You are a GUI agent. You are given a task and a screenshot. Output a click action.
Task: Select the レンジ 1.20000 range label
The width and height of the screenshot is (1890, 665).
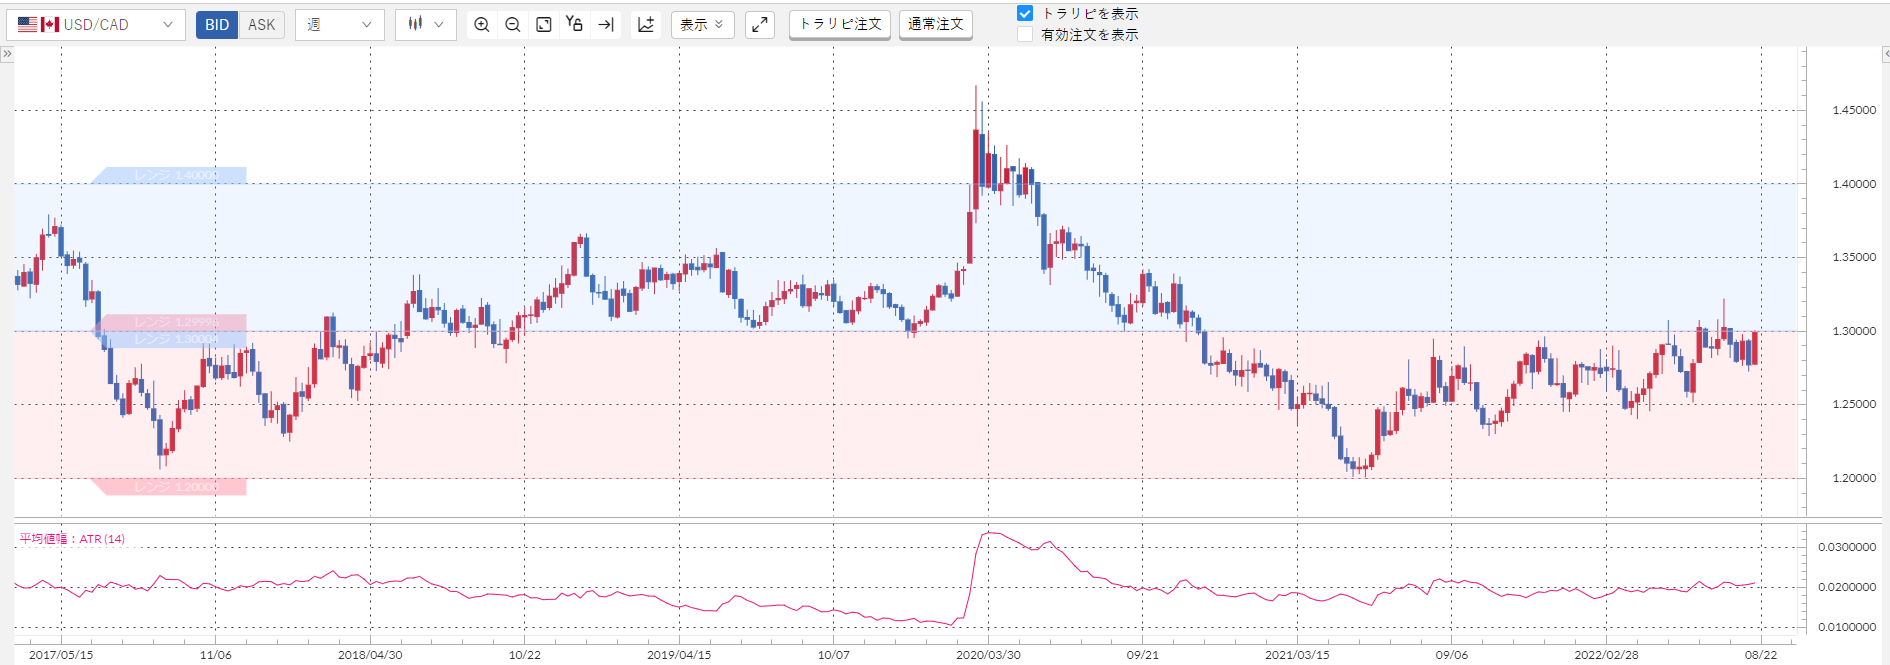[169, 487]
